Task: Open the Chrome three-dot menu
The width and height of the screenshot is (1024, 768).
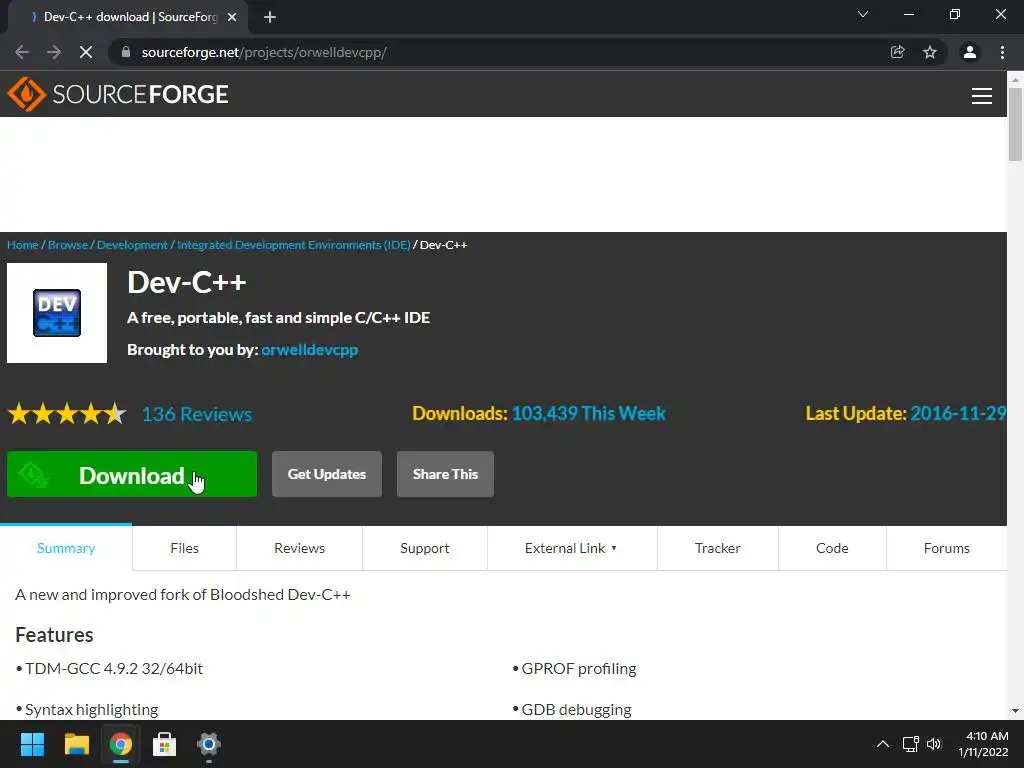Action: point(1002,52)
